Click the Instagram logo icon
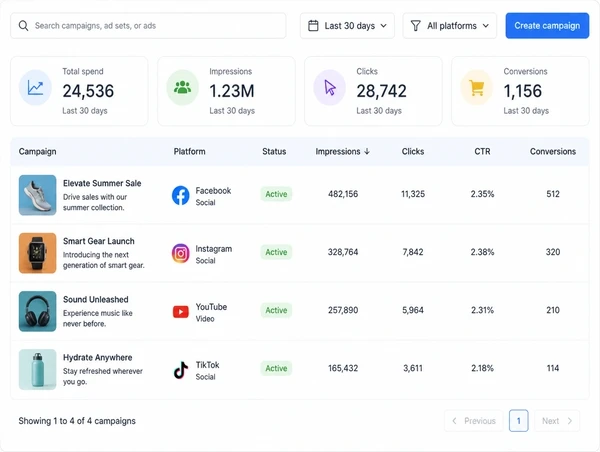600x452 pixels. (x=181, y=253)
